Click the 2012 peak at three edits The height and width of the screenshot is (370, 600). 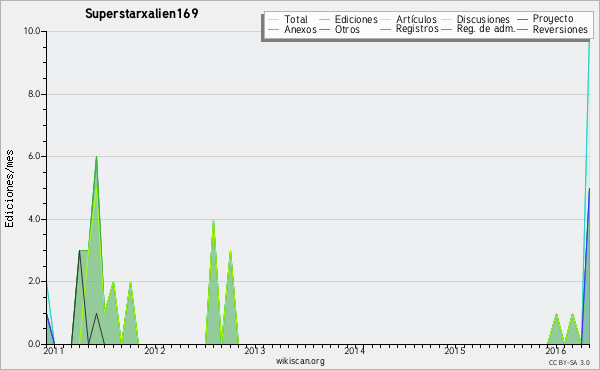point(230,251)
